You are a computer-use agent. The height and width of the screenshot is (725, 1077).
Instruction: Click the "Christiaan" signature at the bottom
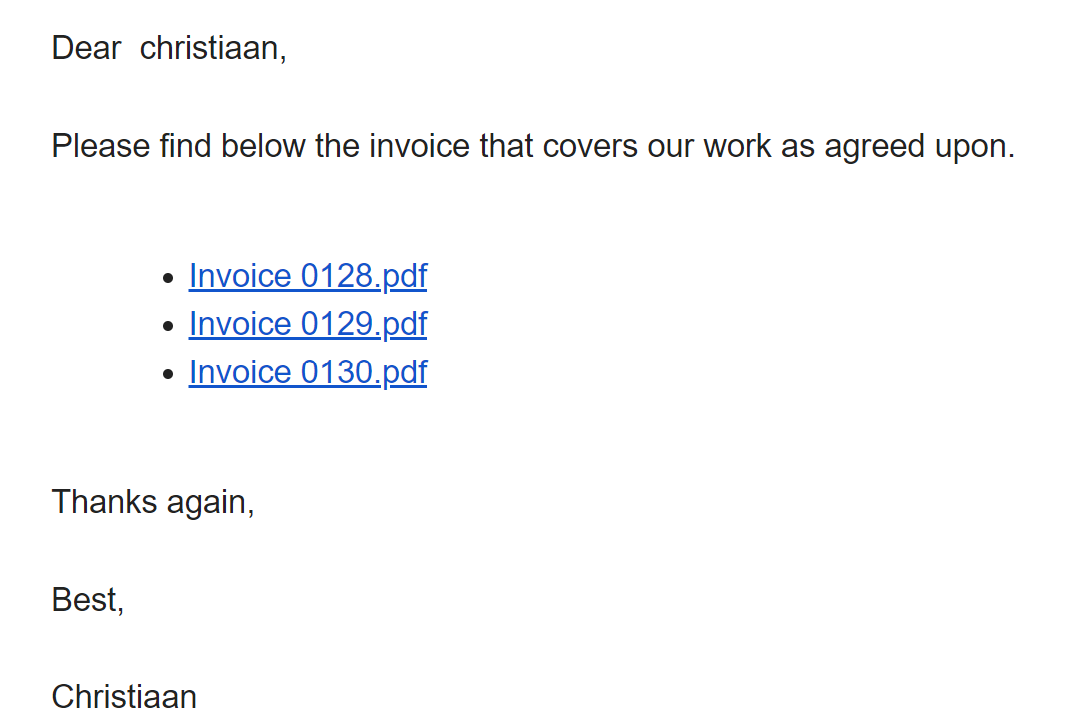(124, 697)
